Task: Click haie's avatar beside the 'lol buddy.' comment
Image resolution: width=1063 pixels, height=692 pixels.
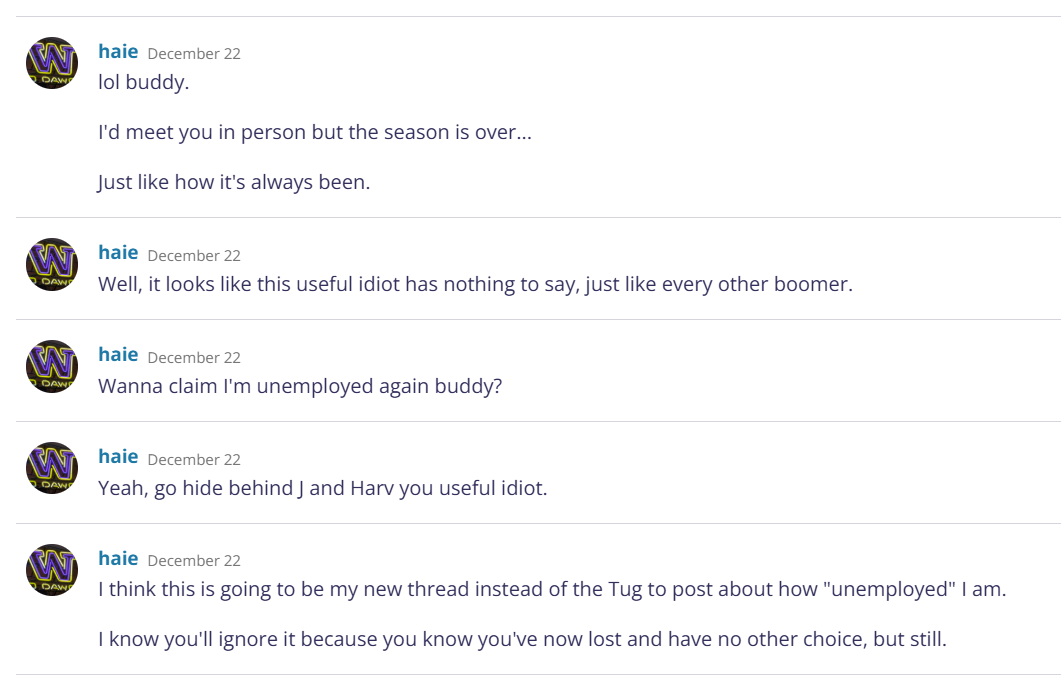Action: click(x=52, y=63)
